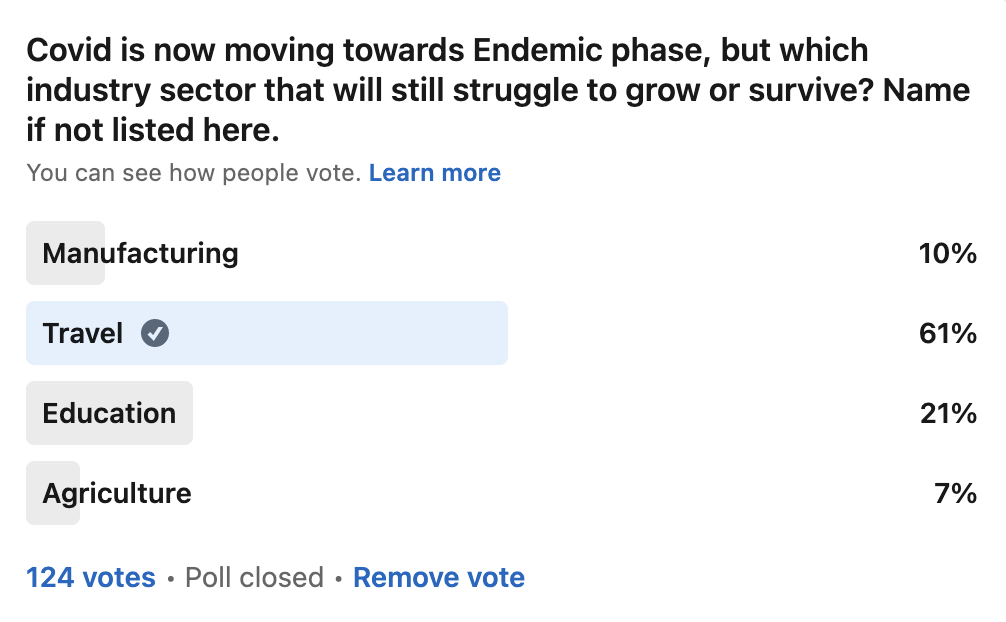The width and height of the screenshot is (1006, 622).
Task: Click the 61% Travel result
Action: [x=947, y=333]
